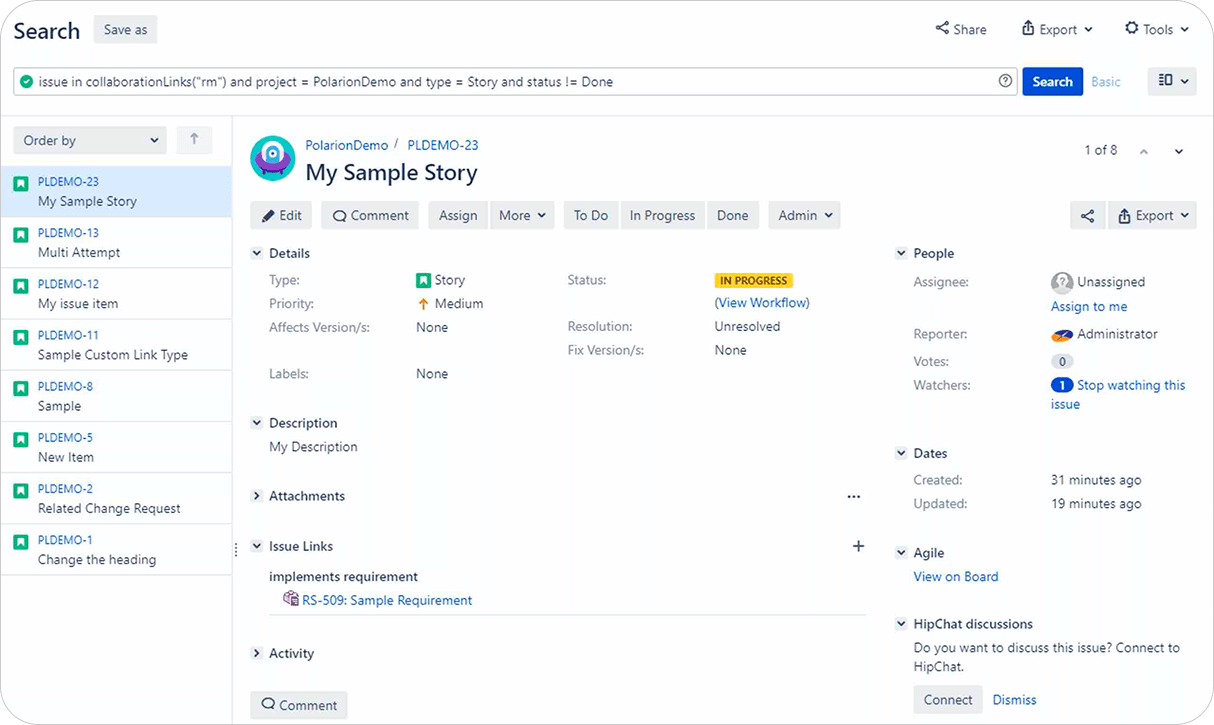
Task: Open the Tools dropdown menu
Action: click(1157, 29)
